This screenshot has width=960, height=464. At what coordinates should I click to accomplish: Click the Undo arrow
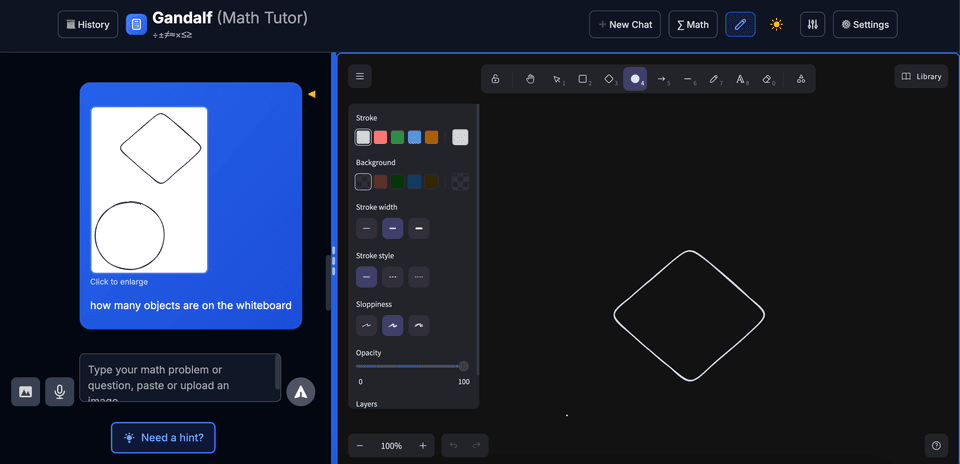[453, 446]
